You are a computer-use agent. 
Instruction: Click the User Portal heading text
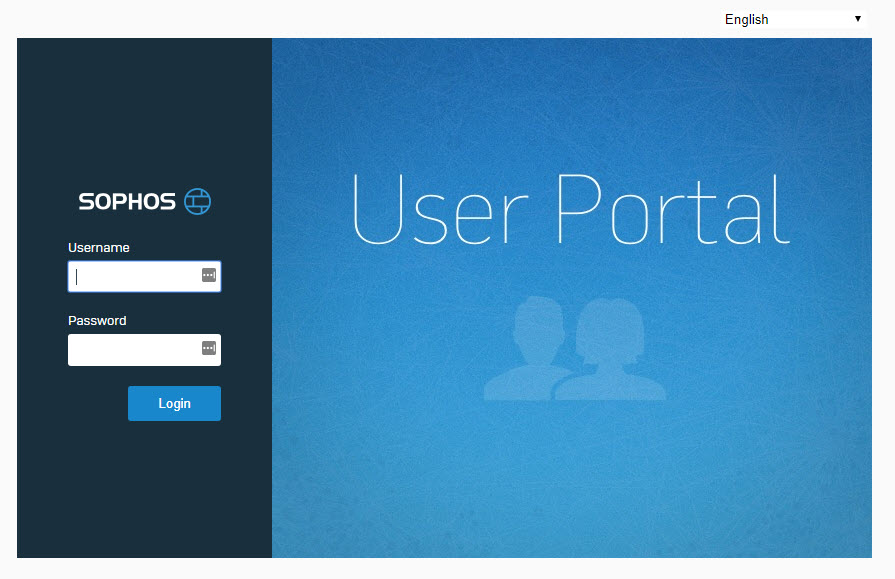pyautogui.click(x=571, y=210)
